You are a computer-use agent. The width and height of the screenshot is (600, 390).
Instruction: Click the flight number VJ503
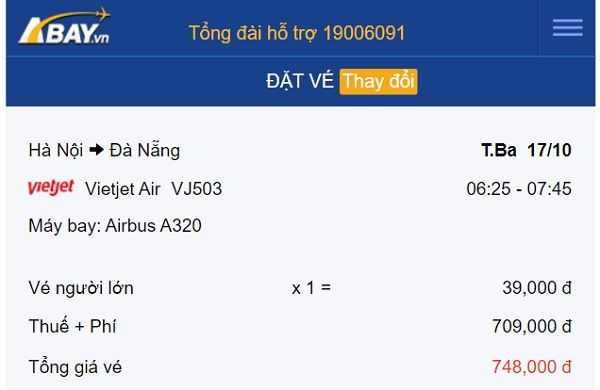[197, 189]
